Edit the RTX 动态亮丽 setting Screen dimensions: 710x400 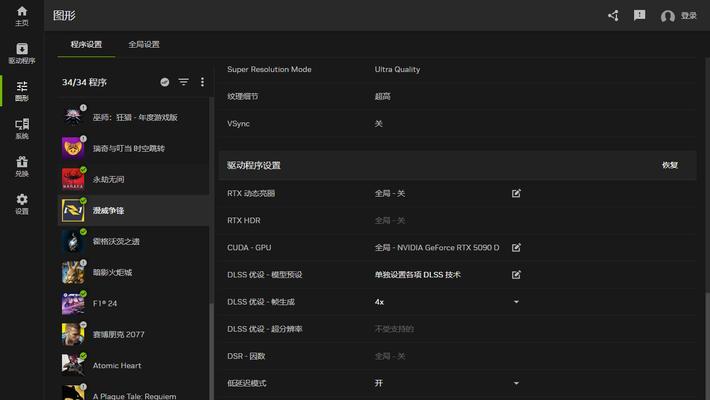[516, 193]
